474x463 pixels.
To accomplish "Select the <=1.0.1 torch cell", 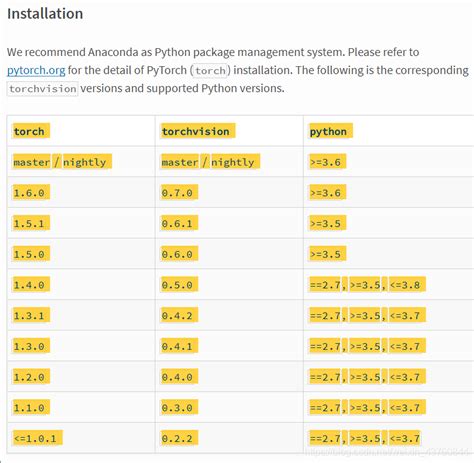I will (37, 438).
